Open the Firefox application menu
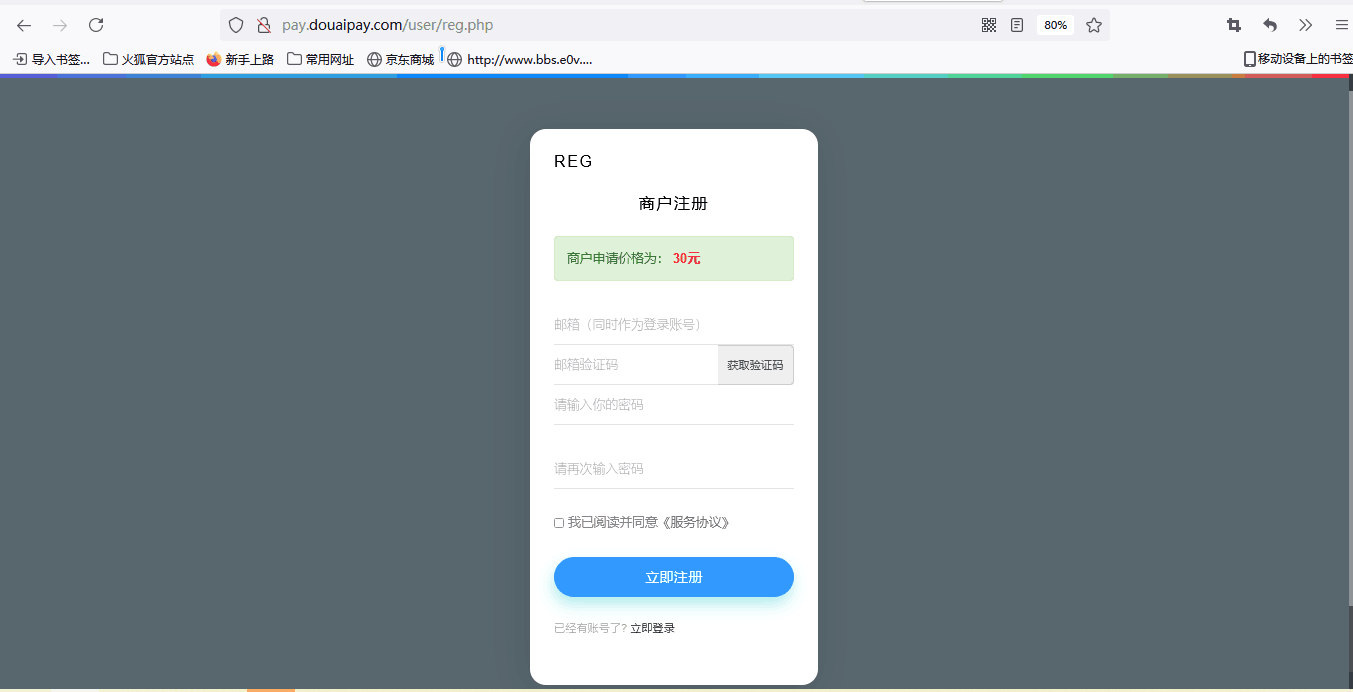Viewport: 1353px width, 692px height. (1341, 24)
